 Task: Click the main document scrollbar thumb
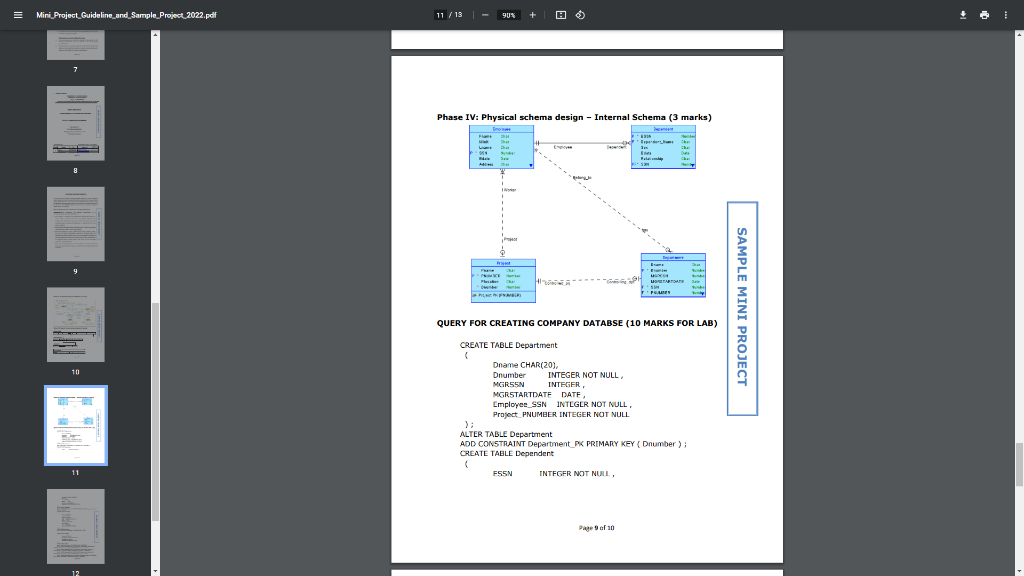coord(1019,464)
